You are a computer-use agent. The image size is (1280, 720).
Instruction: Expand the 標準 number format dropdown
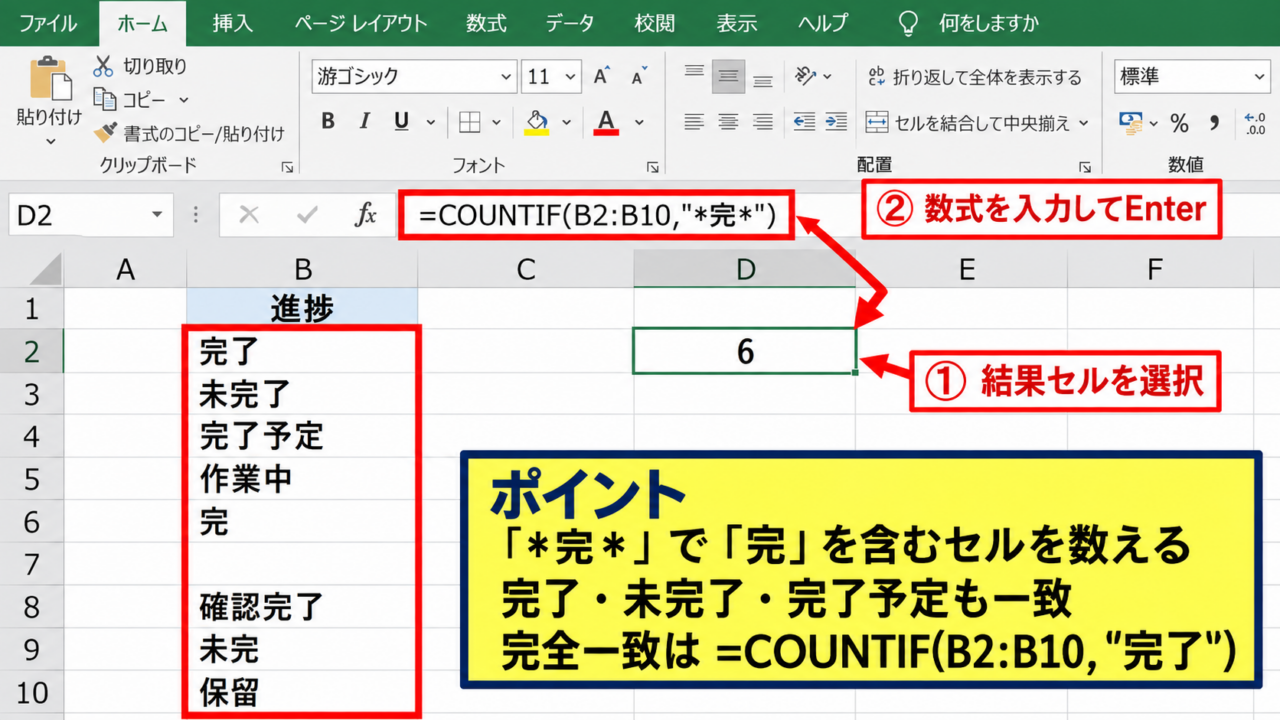click(x=1258, y=77)
